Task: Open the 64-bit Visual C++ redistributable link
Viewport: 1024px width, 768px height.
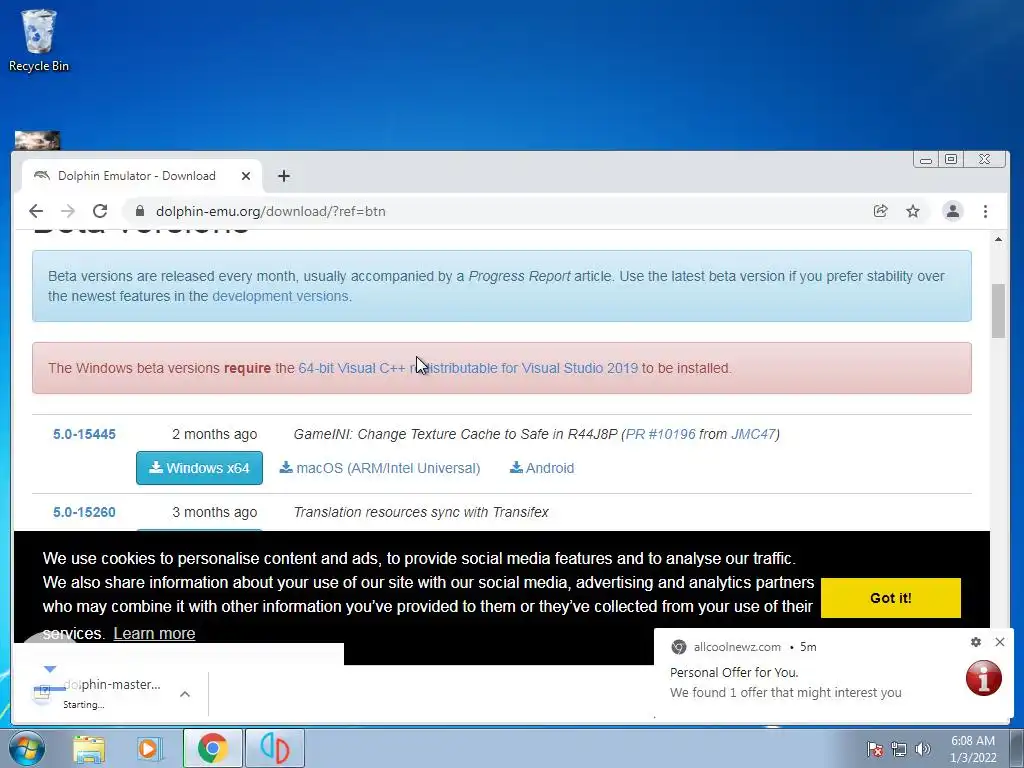Action: point(468,368)
